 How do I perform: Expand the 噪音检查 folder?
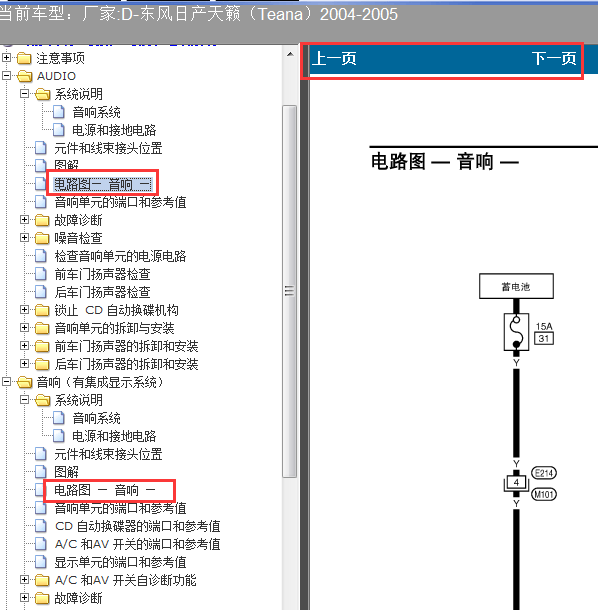pos(24,237)
